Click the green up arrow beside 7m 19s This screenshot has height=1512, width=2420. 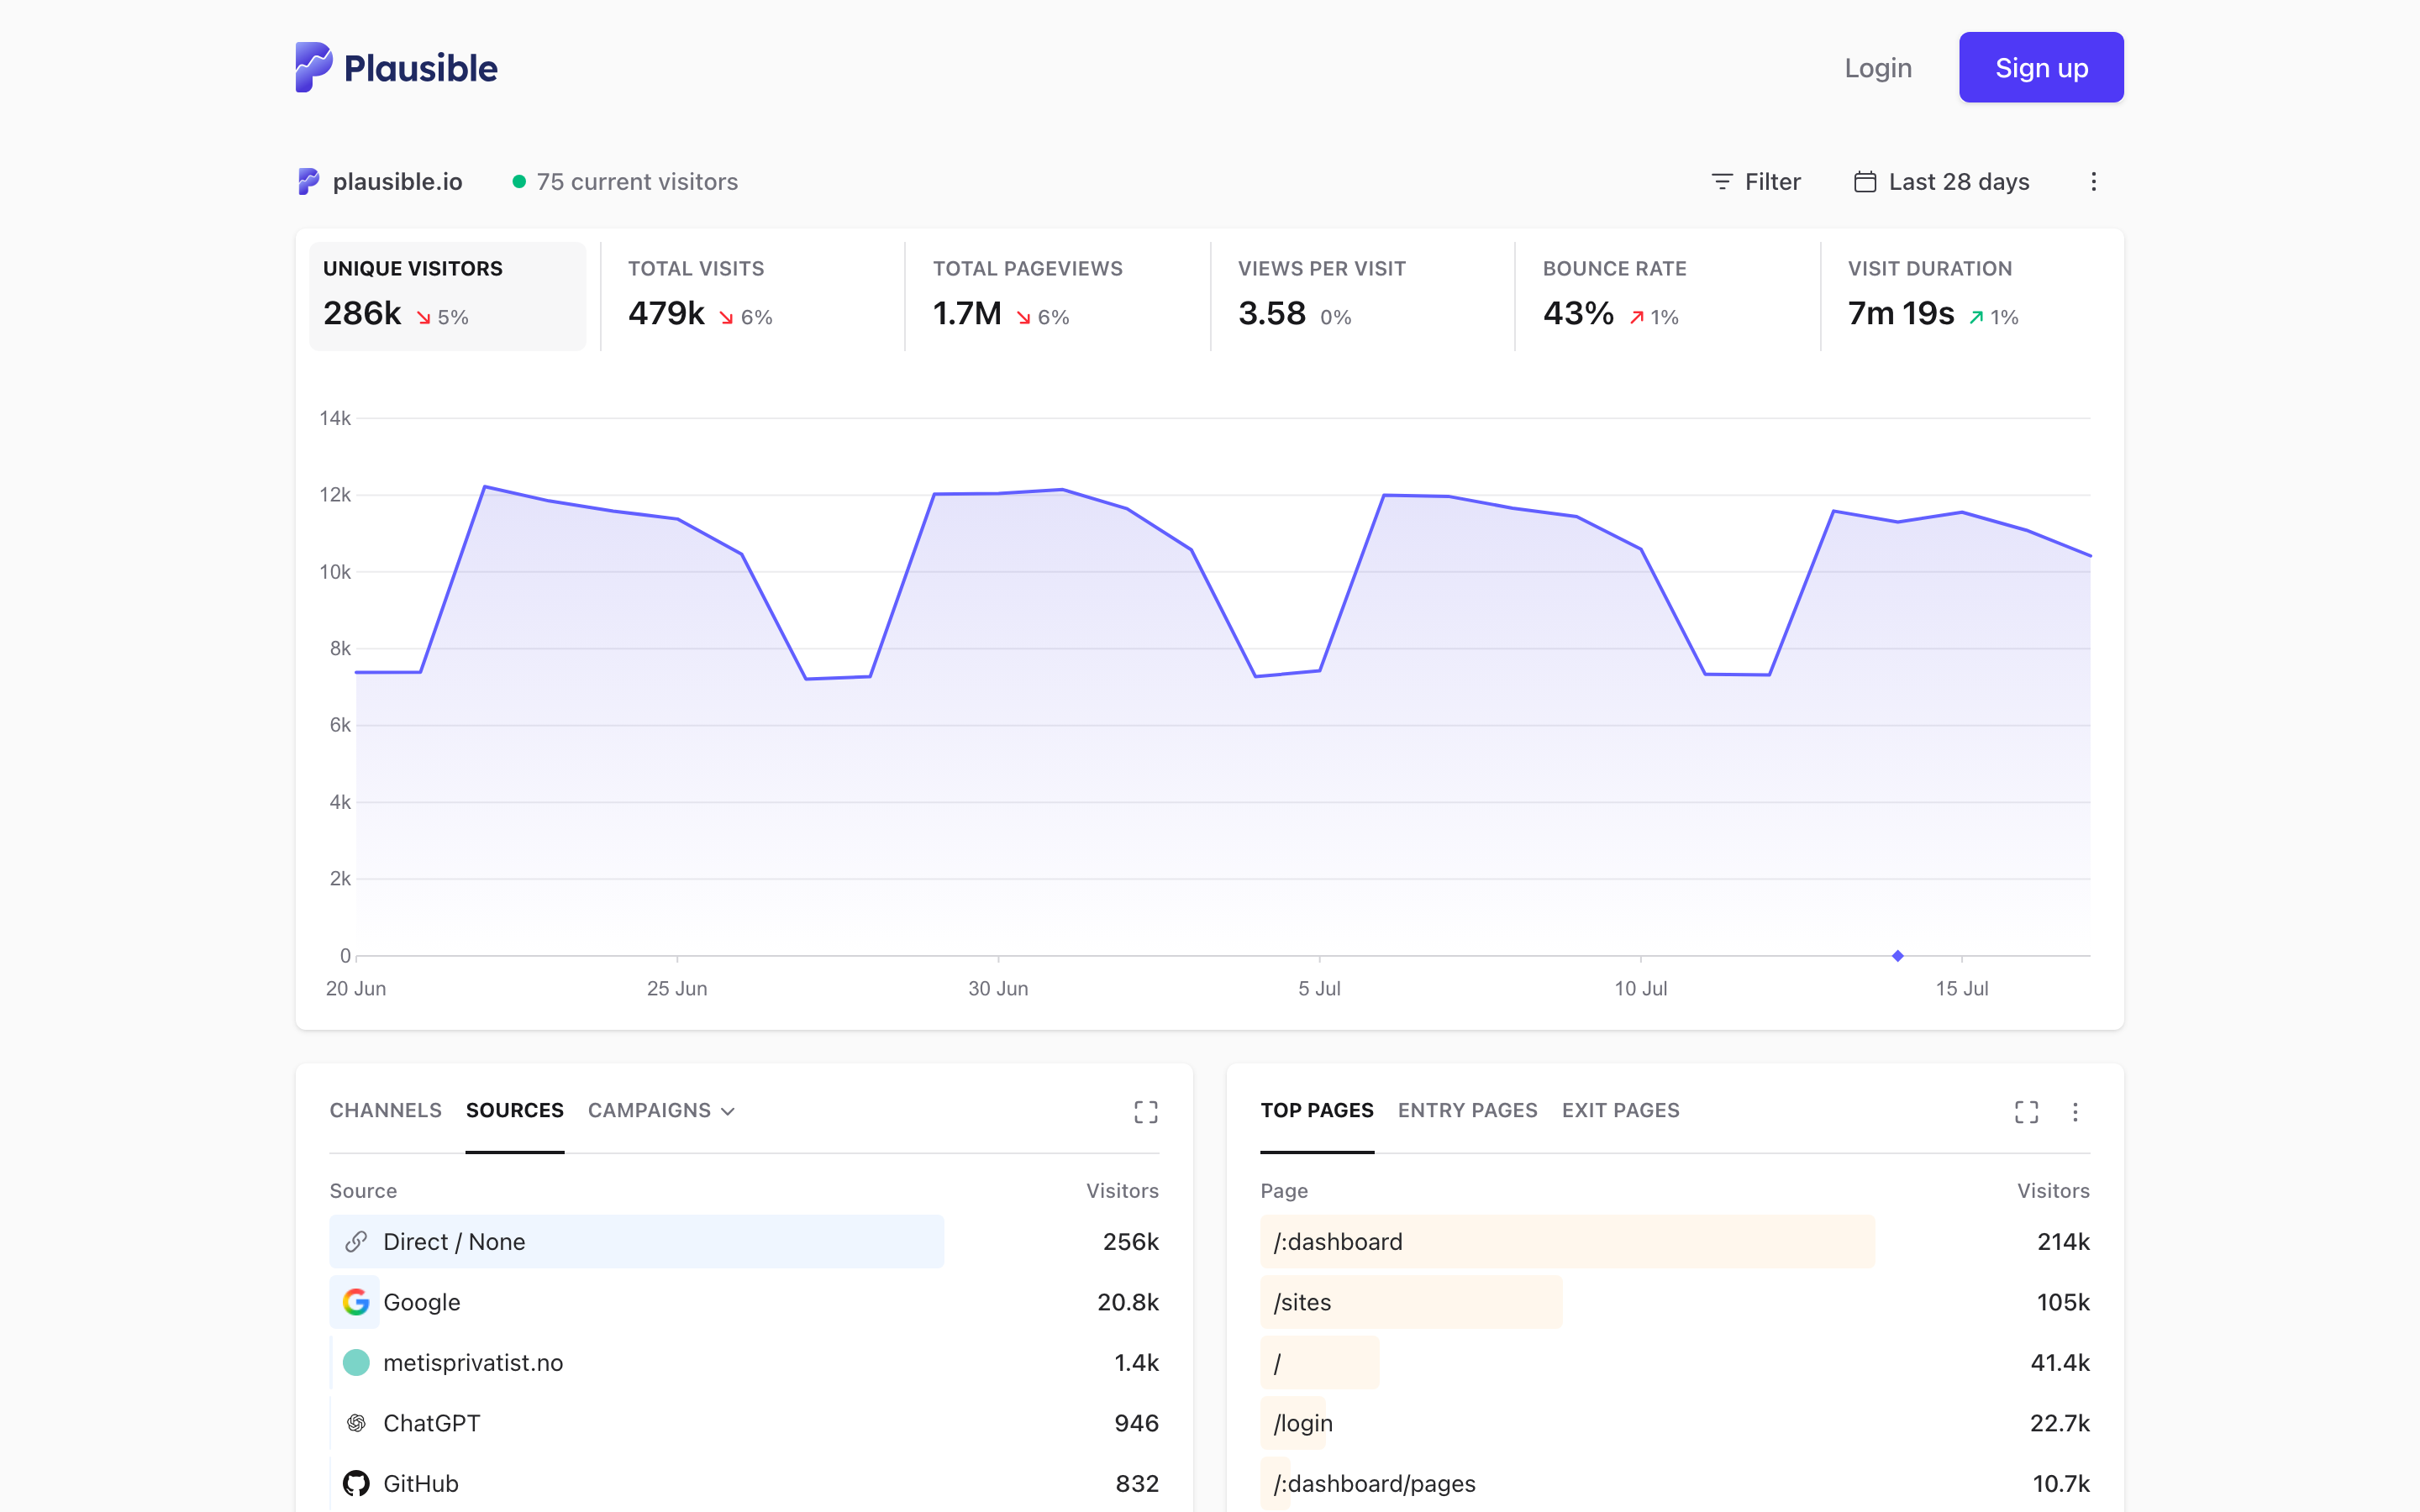1976,317
